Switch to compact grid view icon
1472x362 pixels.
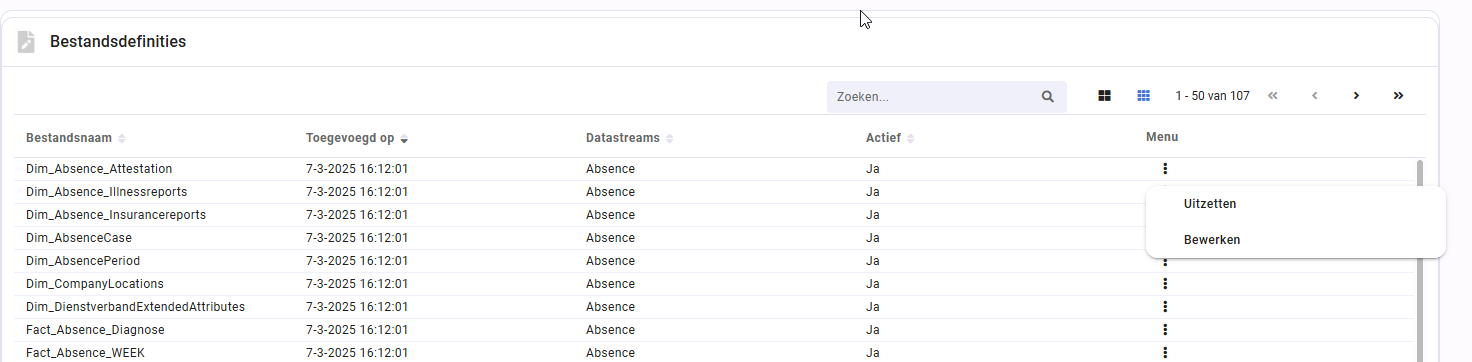pyautogui.click(x=1144, y=96)
